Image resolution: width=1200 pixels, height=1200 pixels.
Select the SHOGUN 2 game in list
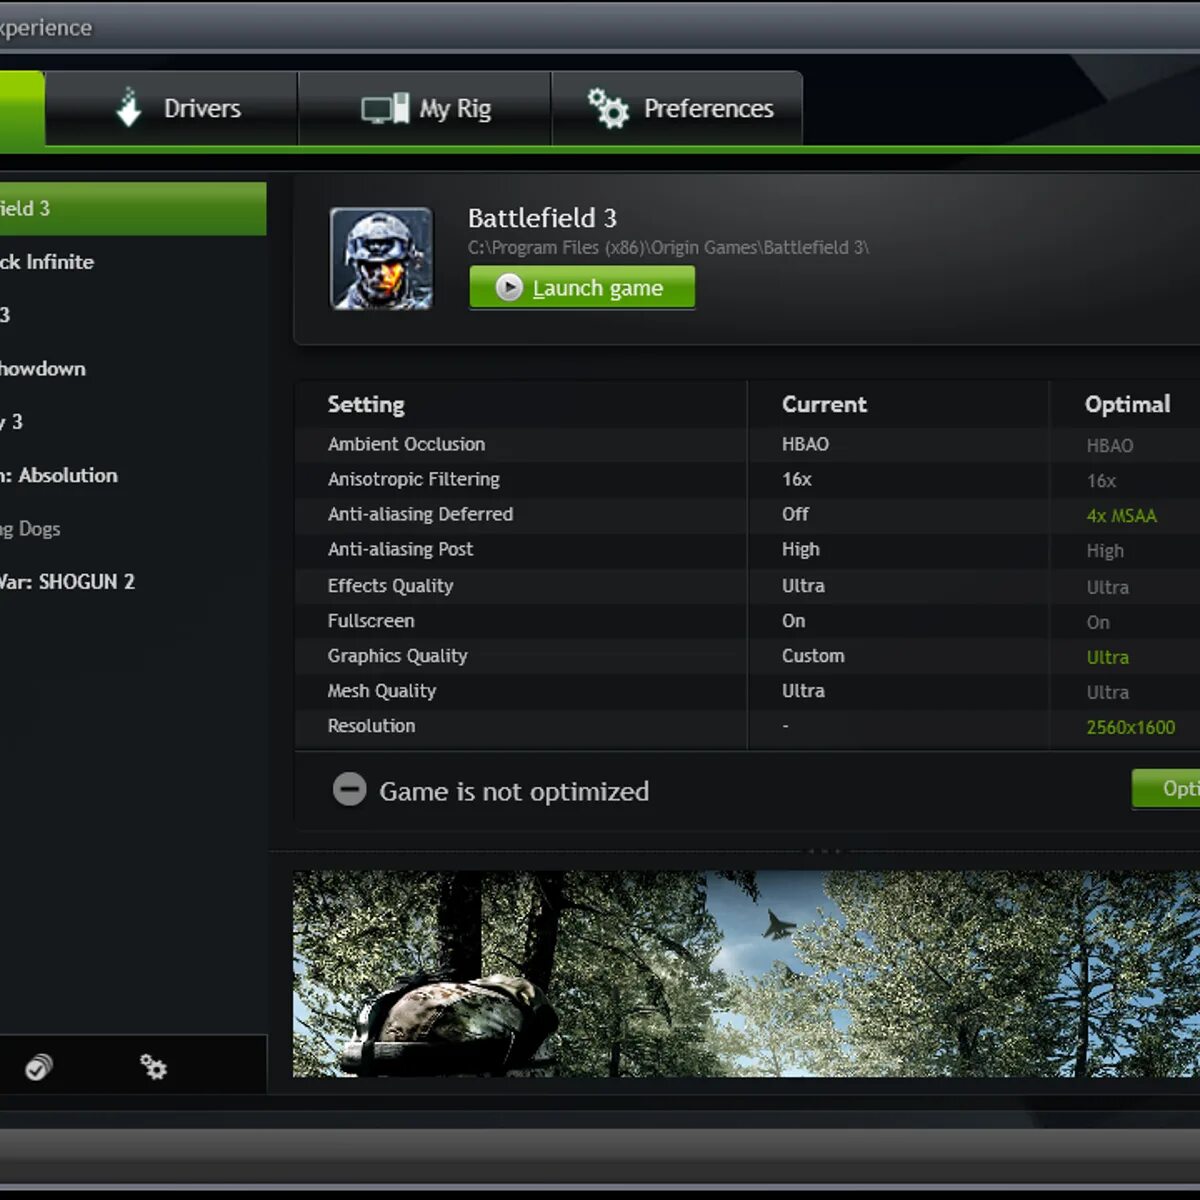click(133, 581)
